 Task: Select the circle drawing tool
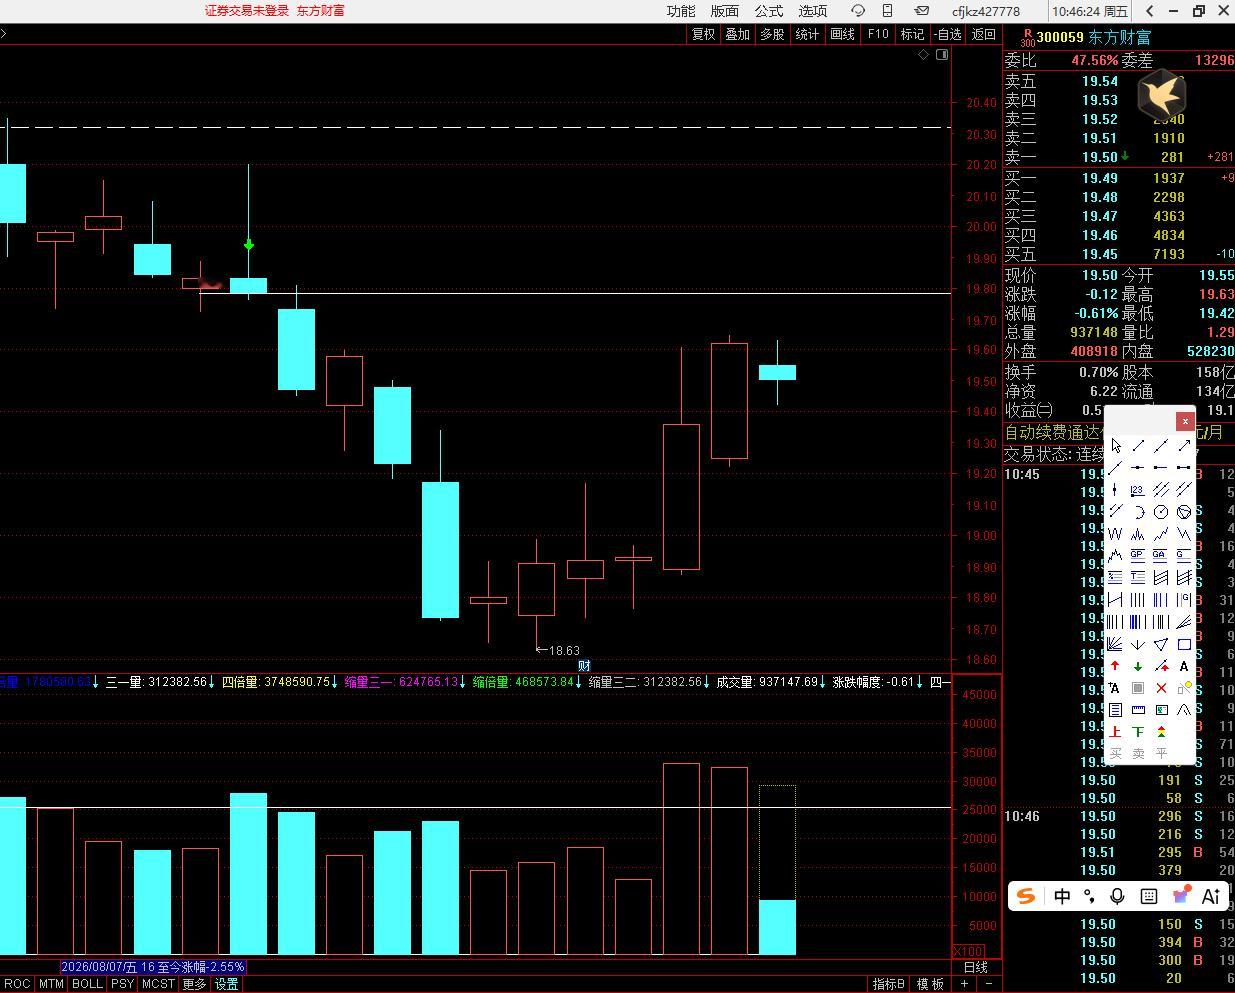point(1161,512)
